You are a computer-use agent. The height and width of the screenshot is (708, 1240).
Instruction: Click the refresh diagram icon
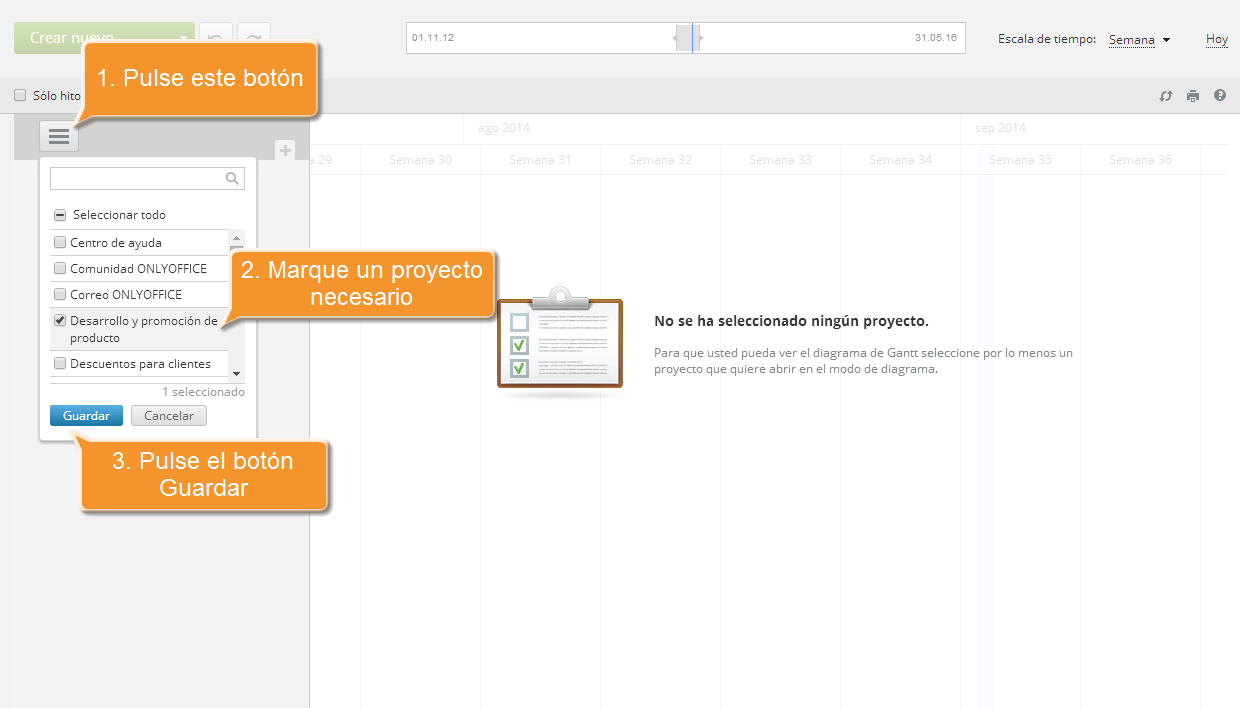tap(1166, 96)
